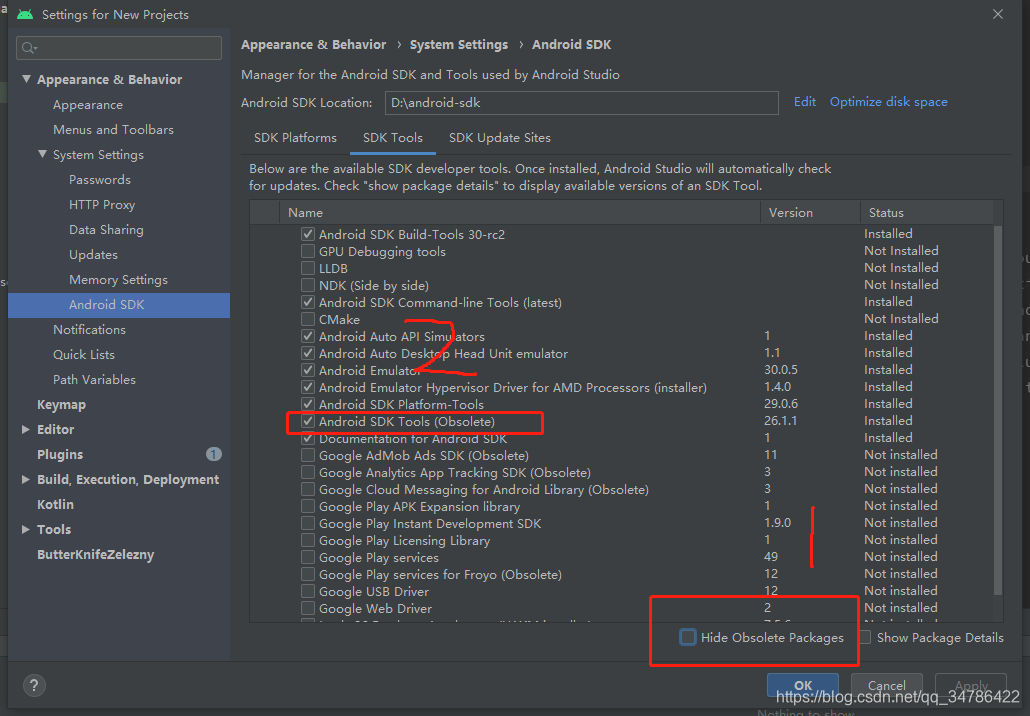
Task: Click the Apply button
Action: pyautogui.click(x=971, y=684)
